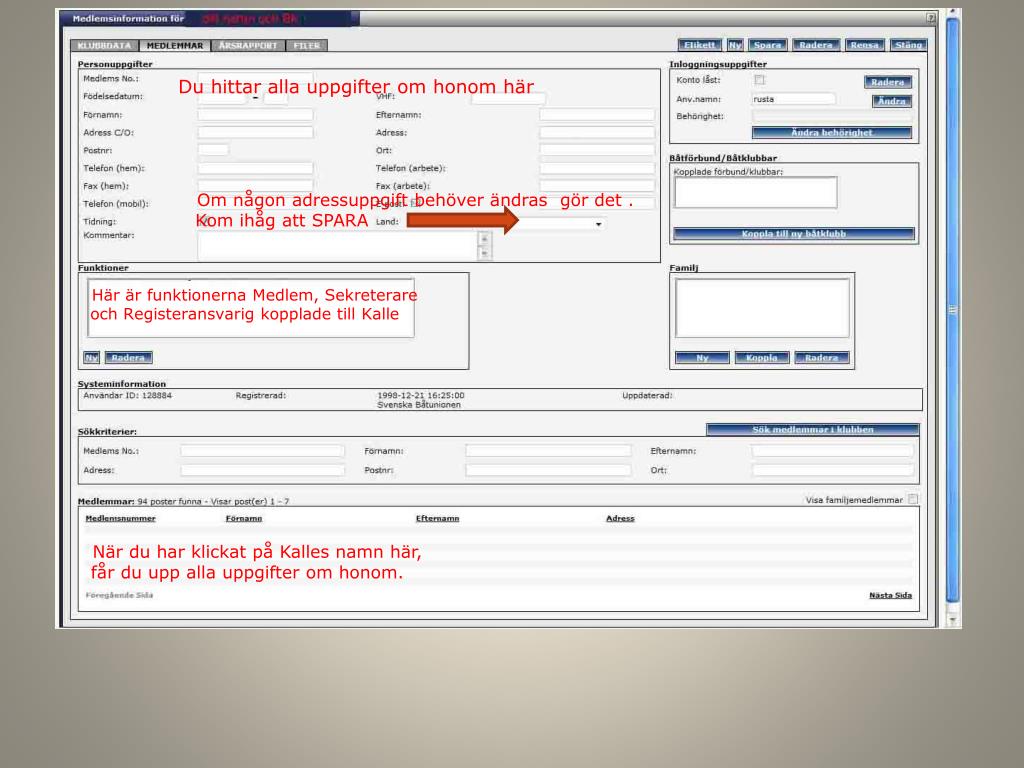Viewport: 1024px width, 768px height.
Task: Click the Anv.namn field containing rusta
Action: point(793,99)
